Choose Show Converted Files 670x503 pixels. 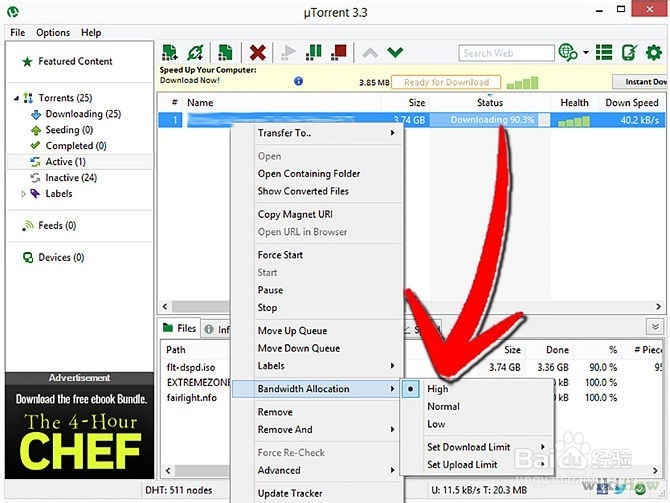coord(303,191)
